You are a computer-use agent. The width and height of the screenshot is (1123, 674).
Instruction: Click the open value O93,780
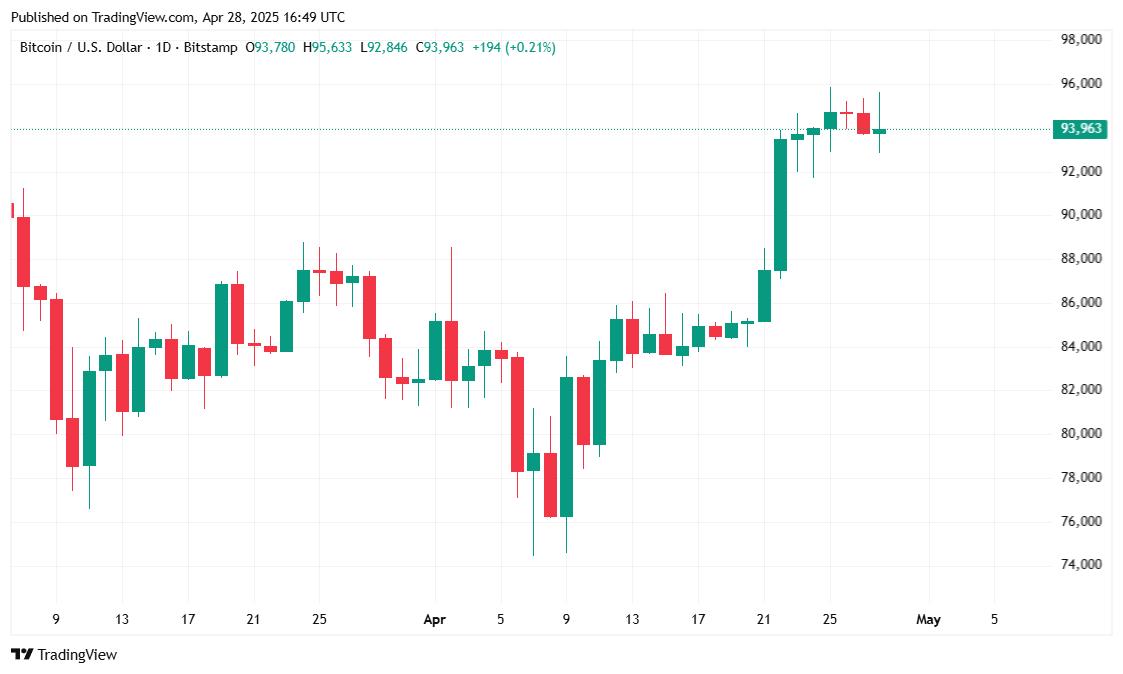coord(271,47)
